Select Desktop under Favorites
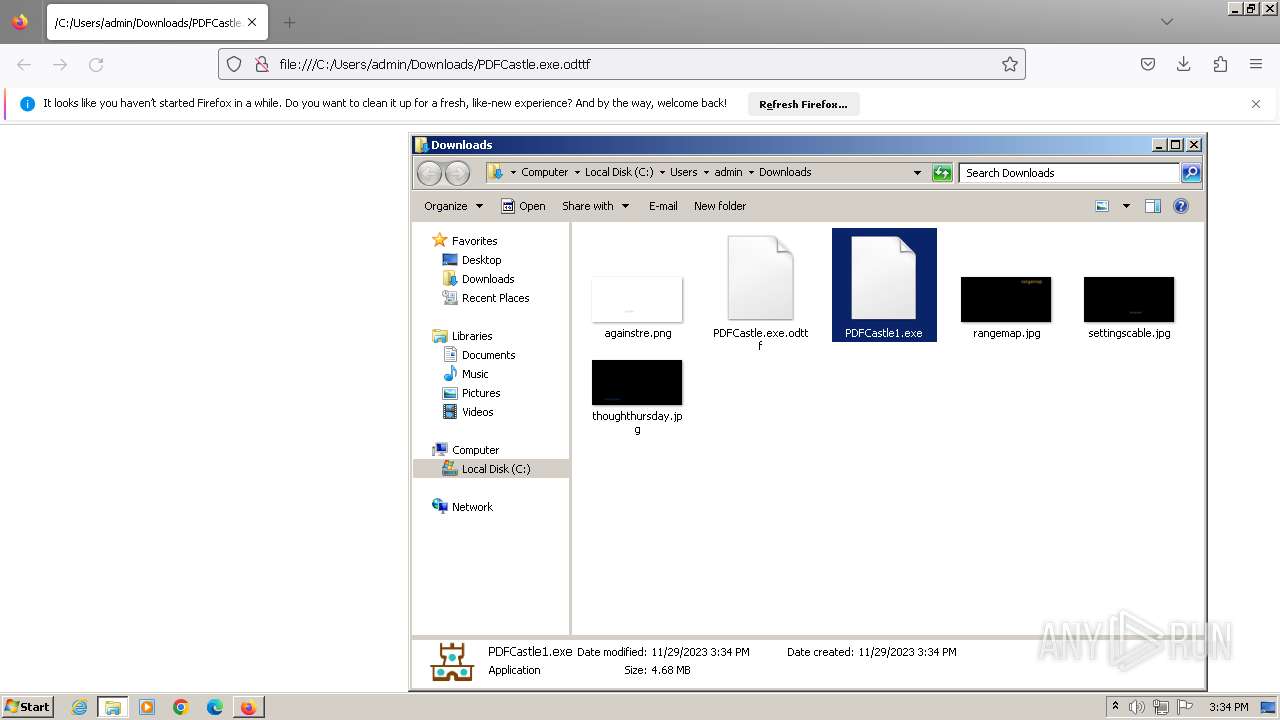Image resolution: width=1280 pixels, height=720 pixels. point(481,260)
